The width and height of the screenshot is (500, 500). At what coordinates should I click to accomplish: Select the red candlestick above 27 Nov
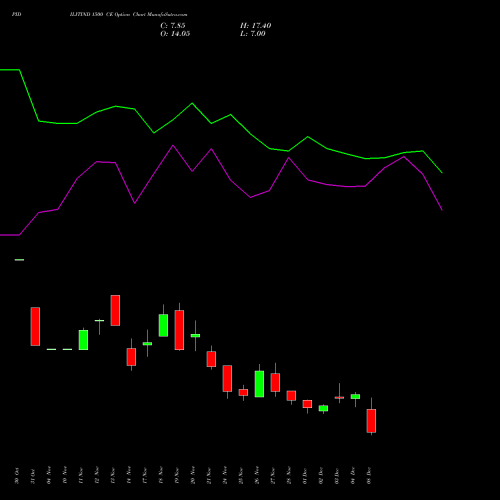275,382
